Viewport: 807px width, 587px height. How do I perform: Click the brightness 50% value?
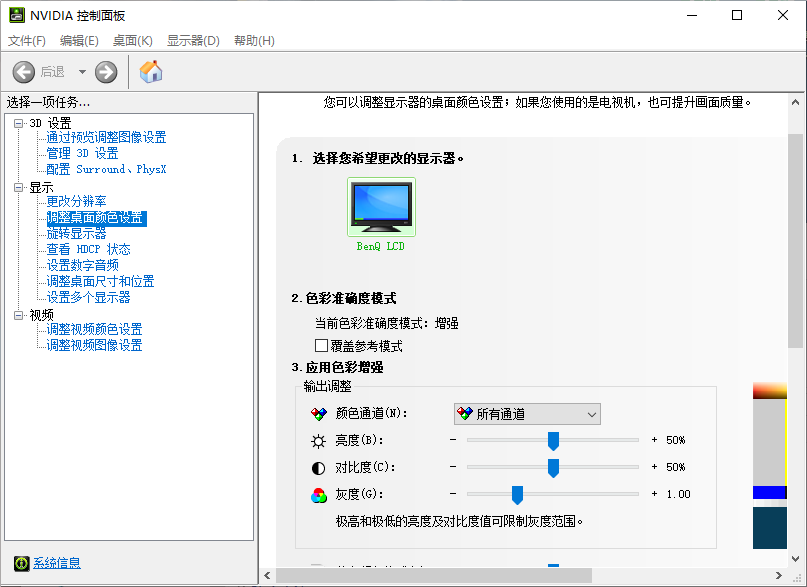(x=676, y=440)
